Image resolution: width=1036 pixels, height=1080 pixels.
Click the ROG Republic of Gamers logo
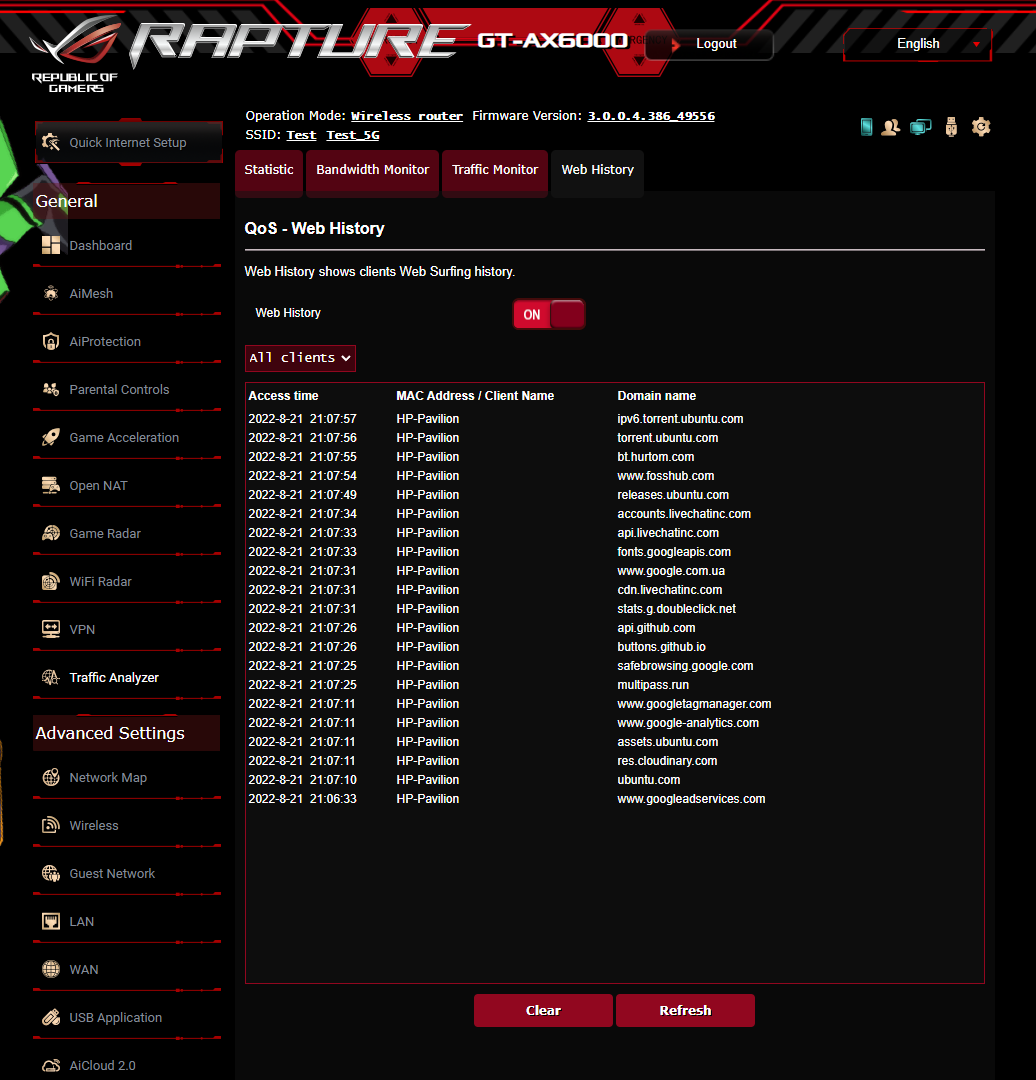[x=74, y=55]
